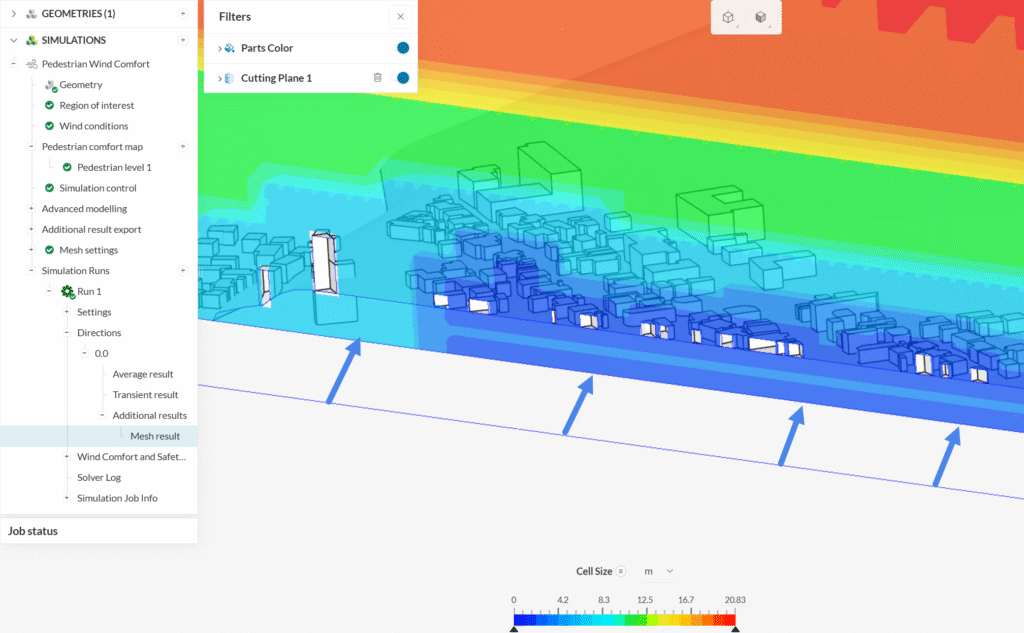Add a new simulation with the plus icon

pos(182,40)
